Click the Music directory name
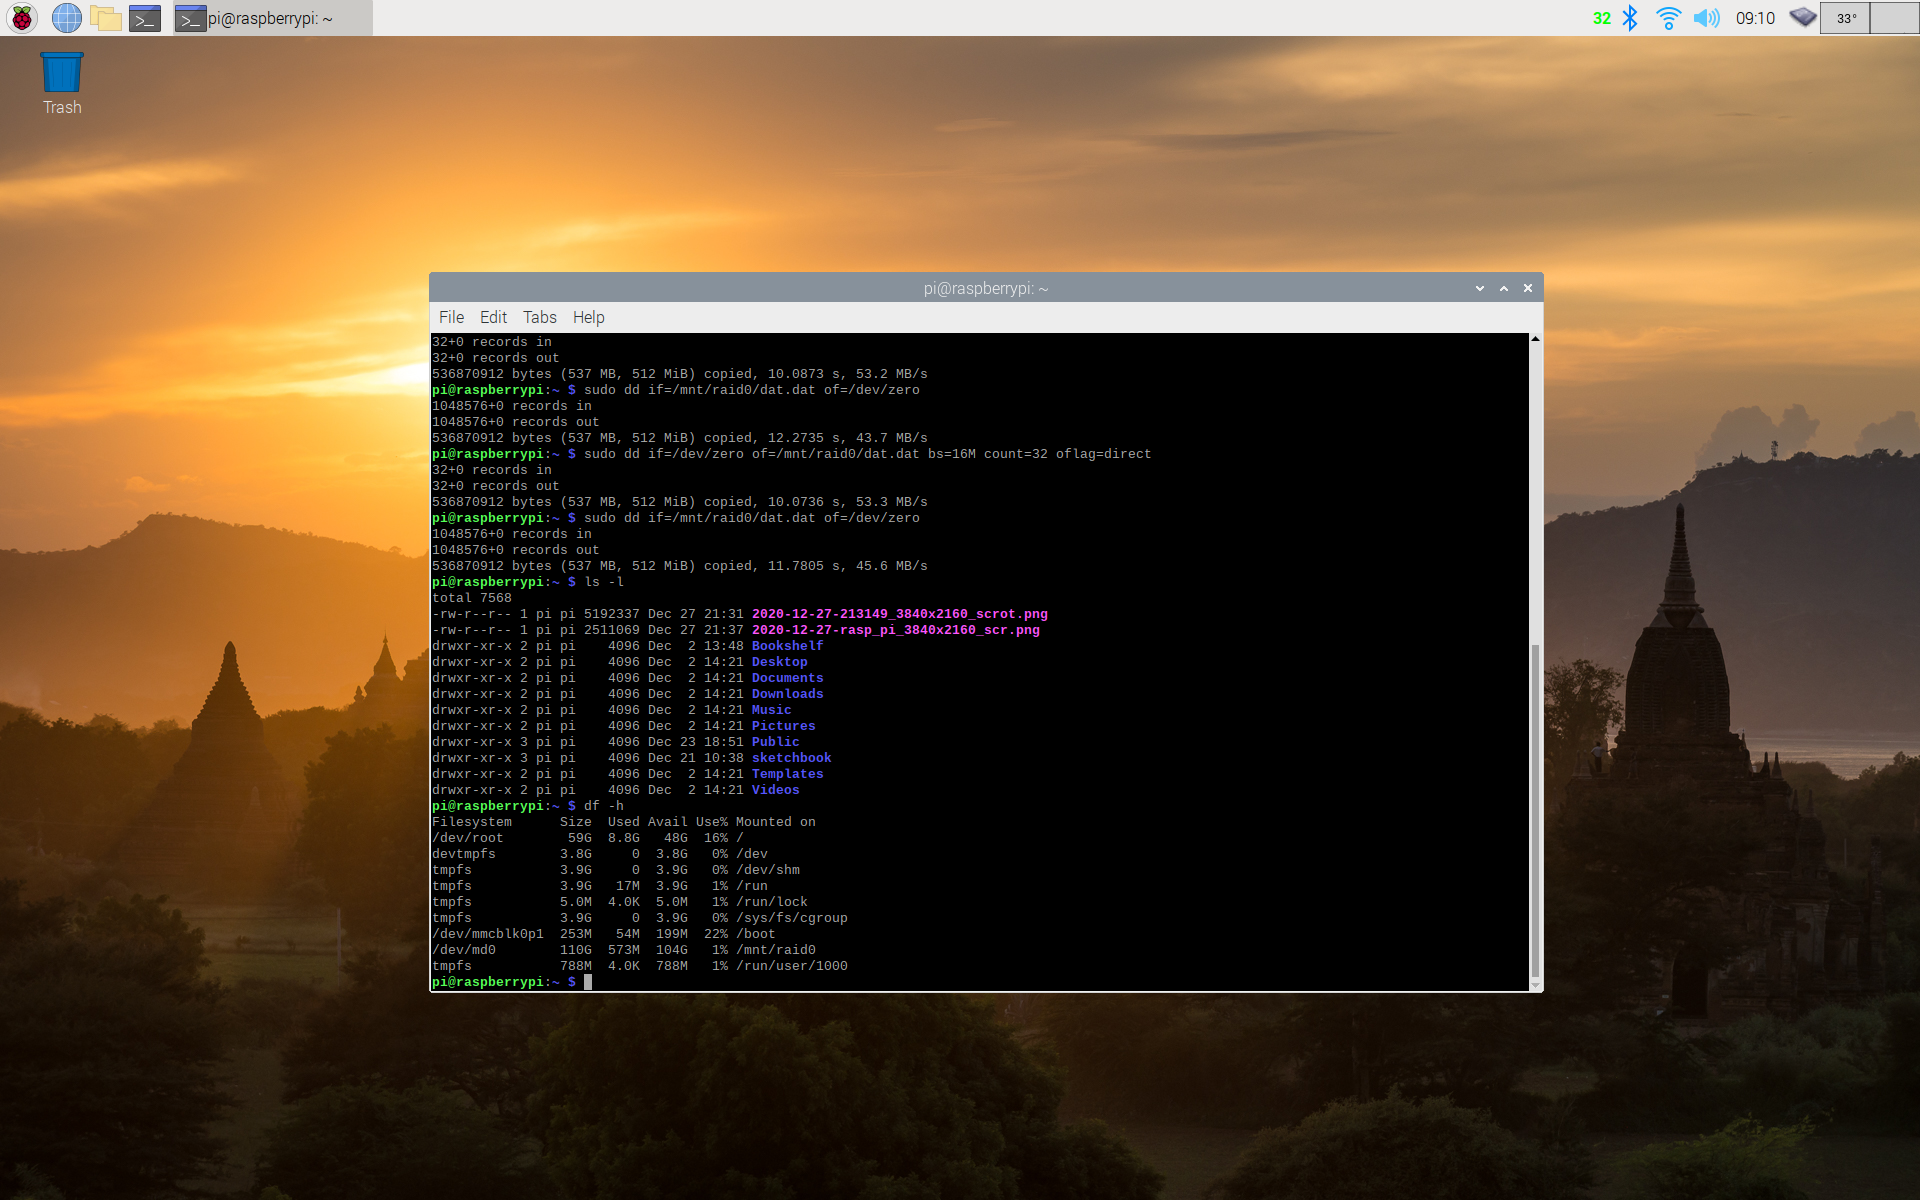1920x1200 pixels. (772, 710)
